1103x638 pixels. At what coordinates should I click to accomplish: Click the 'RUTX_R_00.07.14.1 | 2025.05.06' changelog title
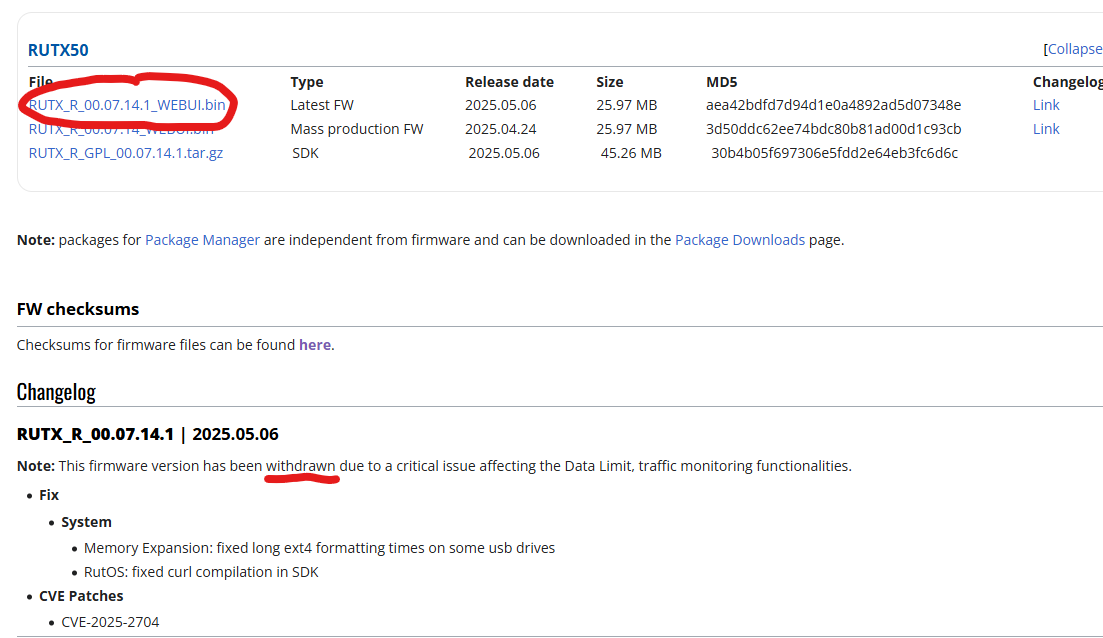[148, 434]
